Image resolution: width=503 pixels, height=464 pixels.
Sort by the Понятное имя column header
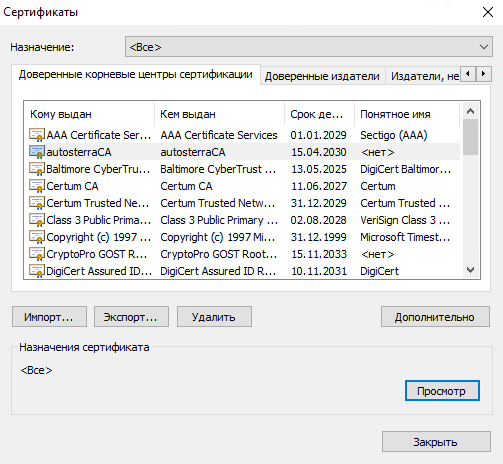407,114
